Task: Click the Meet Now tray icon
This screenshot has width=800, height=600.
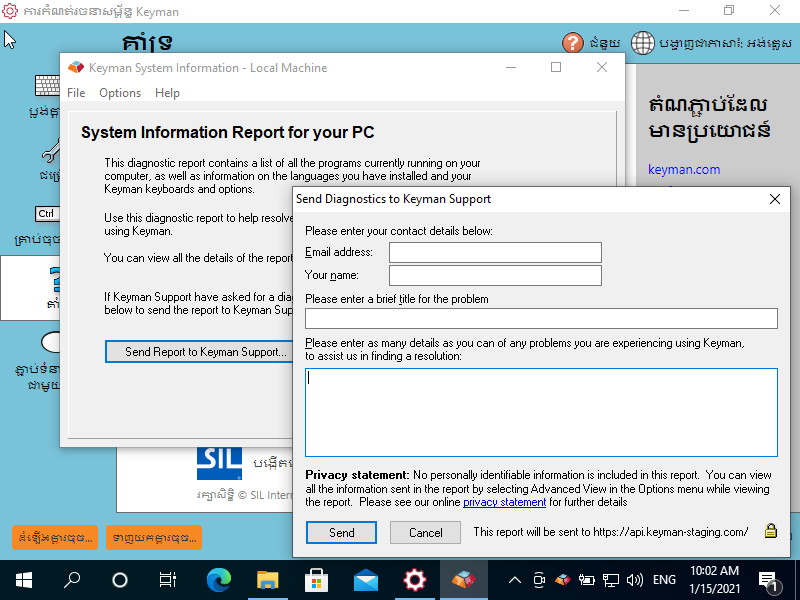Action: click(539, 580)
